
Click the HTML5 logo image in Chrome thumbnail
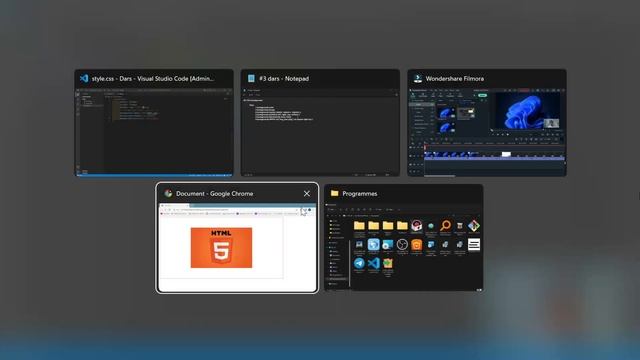(221, 248)
